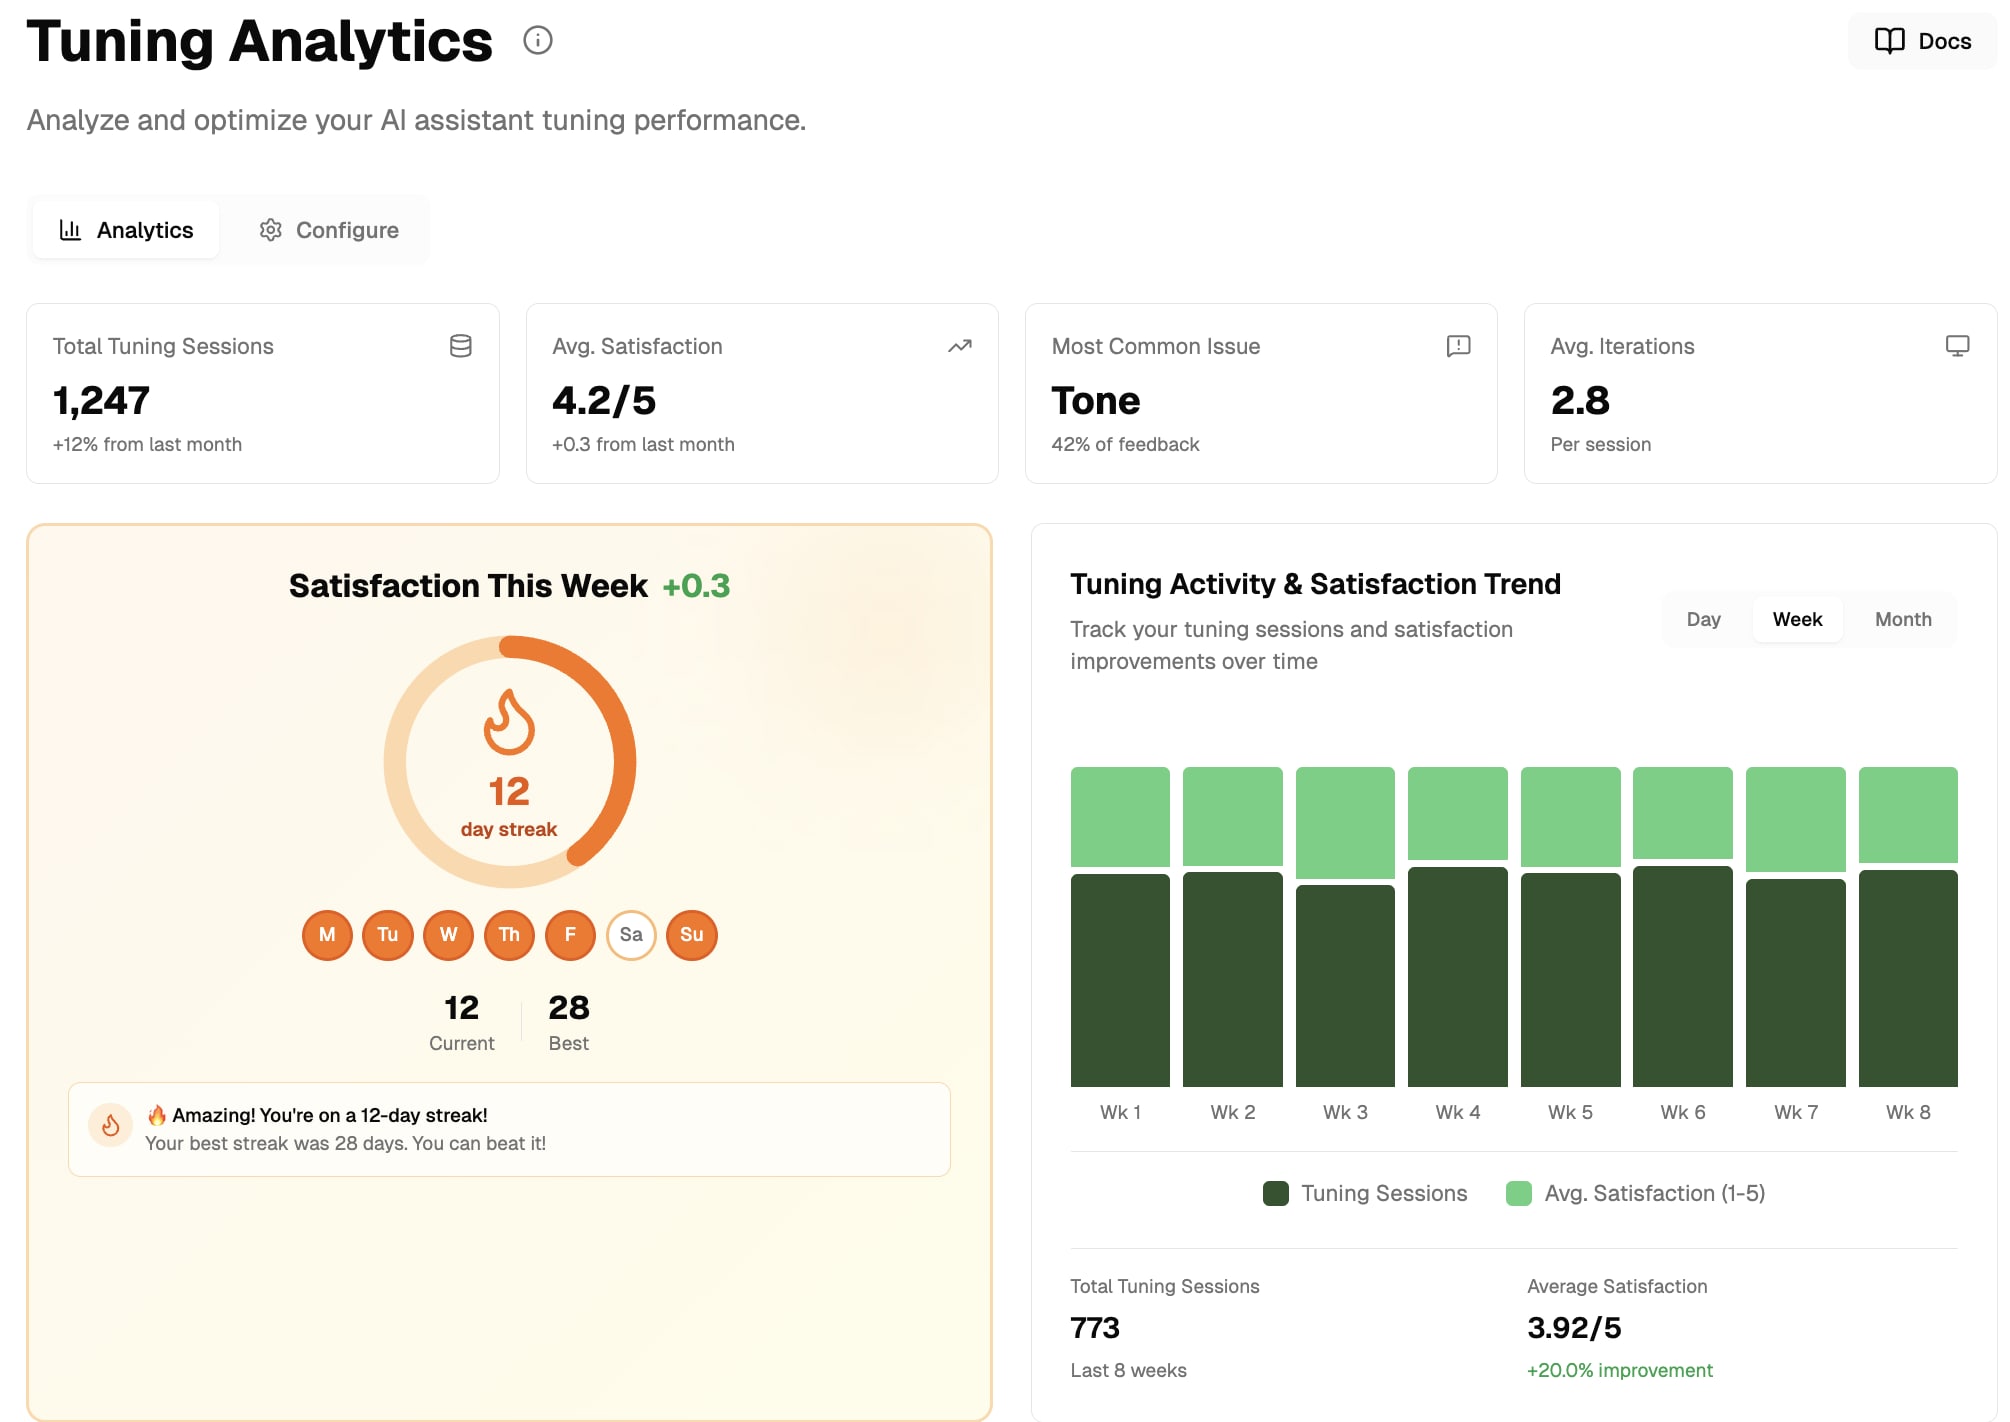This screenshot has height=1422, width=2010.
Task: Click the feedback icon on Most Common Issue card
Action: 1458,346
